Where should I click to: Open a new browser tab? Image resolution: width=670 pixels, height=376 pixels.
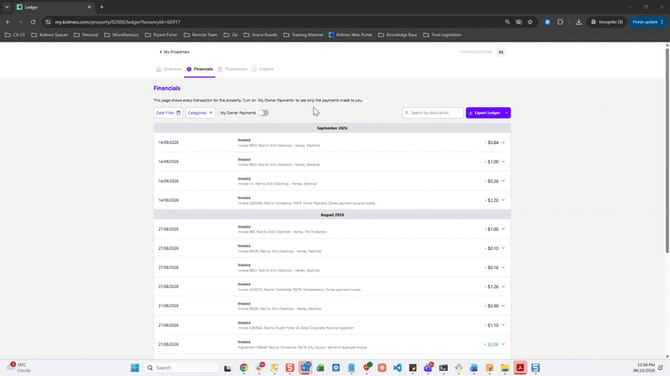(x=102, y=7)
